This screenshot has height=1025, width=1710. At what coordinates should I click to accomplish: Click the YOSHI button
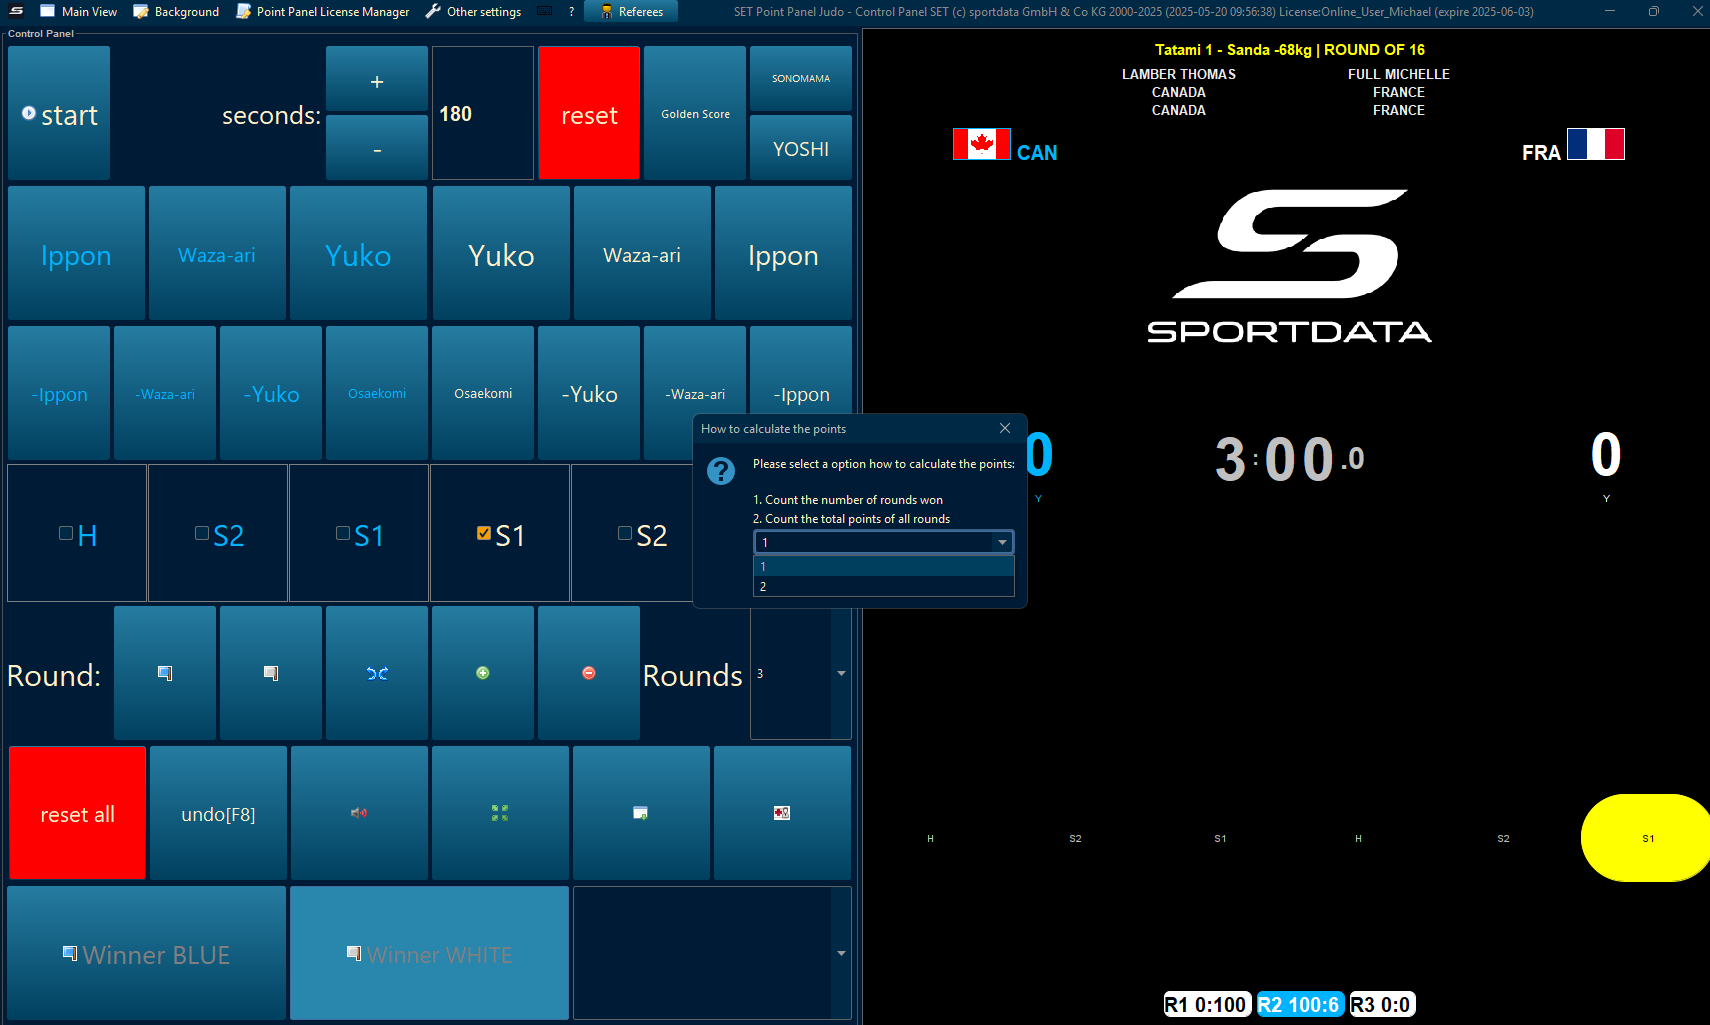point(801,148)
